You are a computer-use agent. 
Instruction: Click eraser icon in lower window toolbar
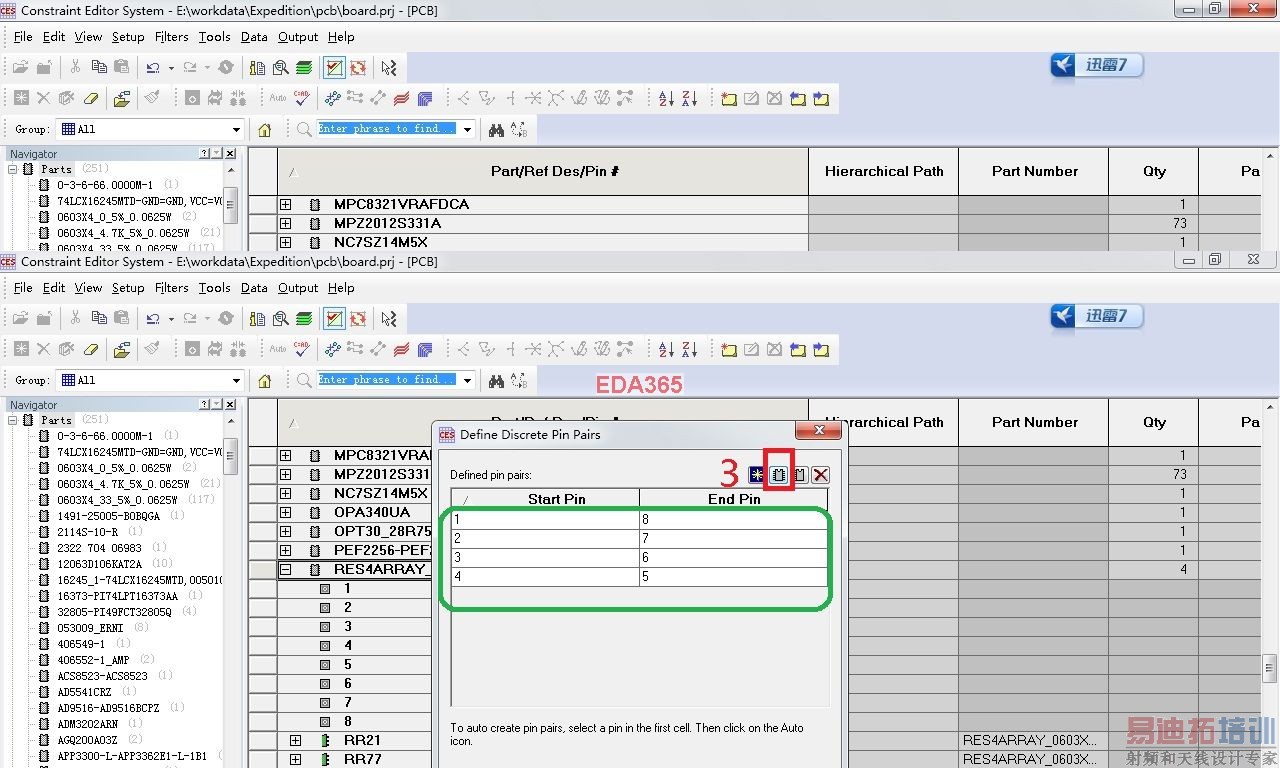92,349
